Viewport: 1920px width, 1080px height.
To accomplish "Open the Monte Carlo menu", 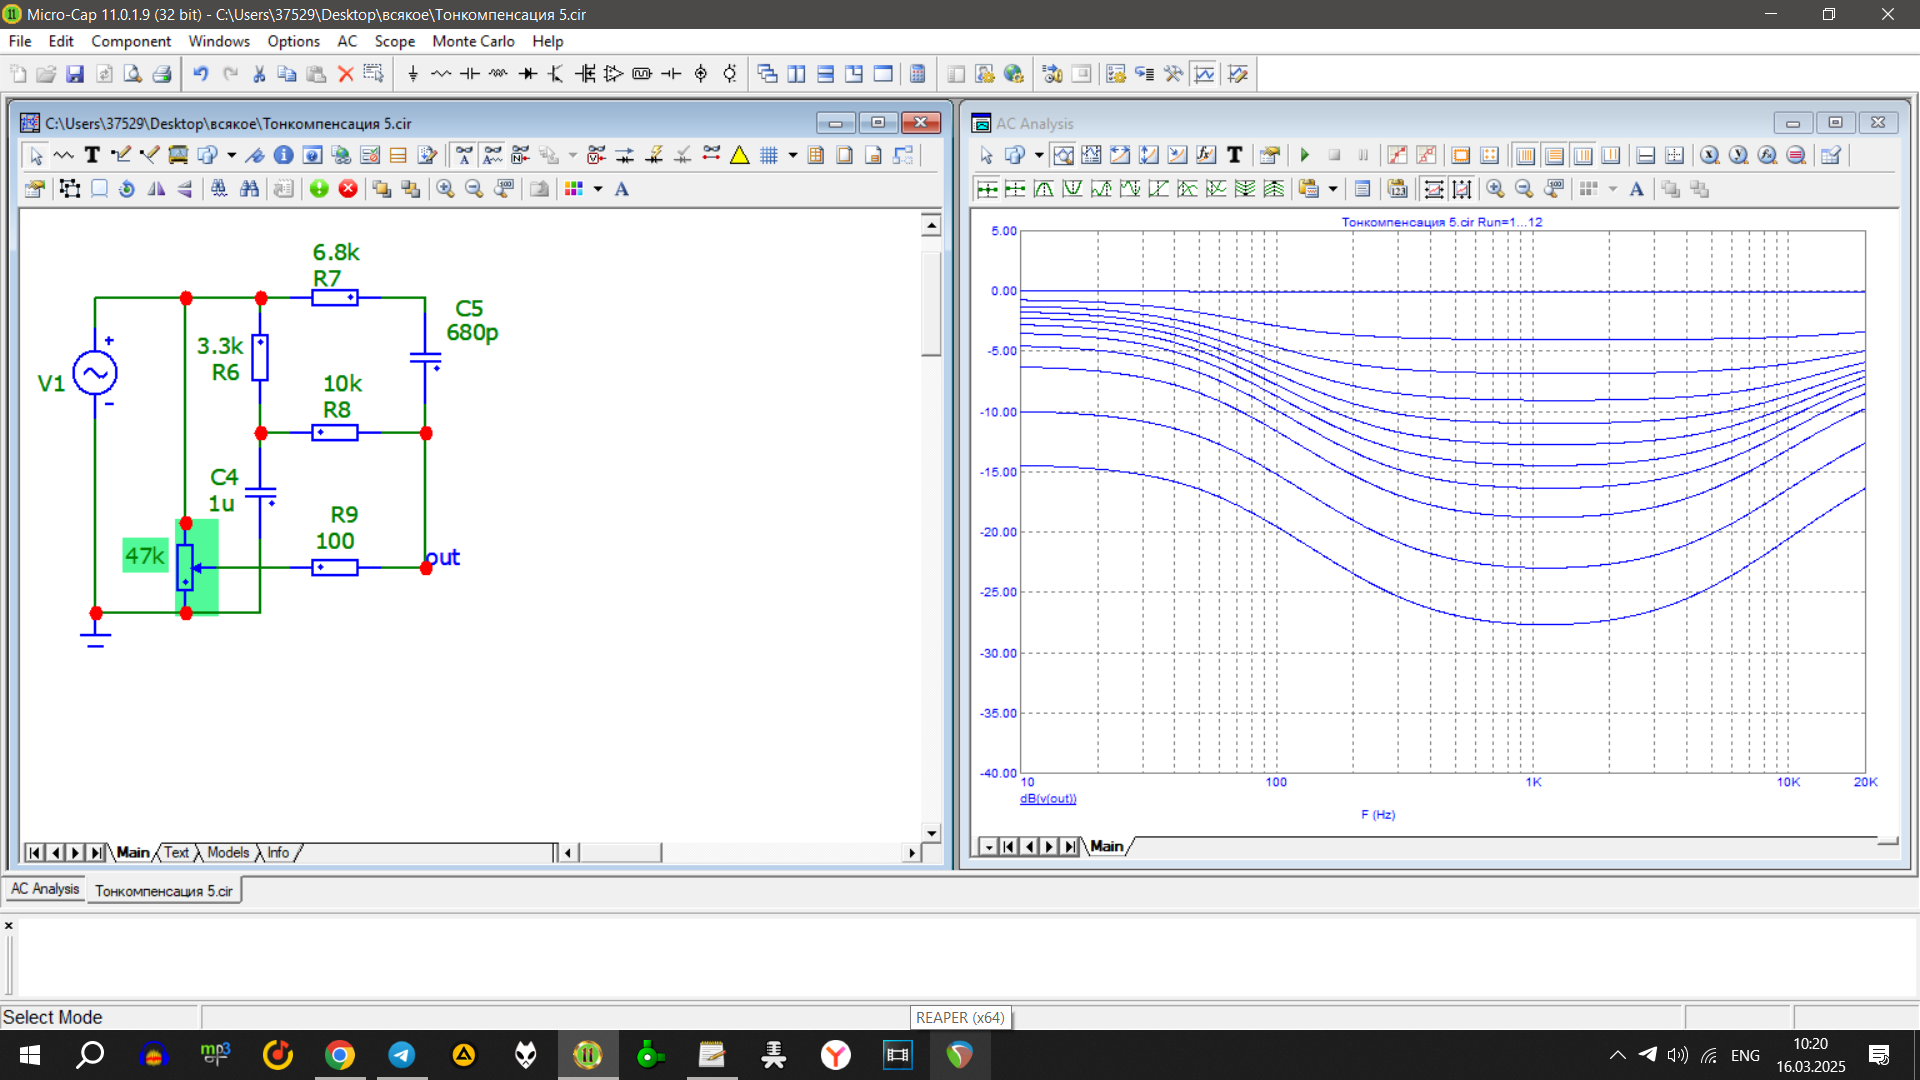I will point(473,41).
